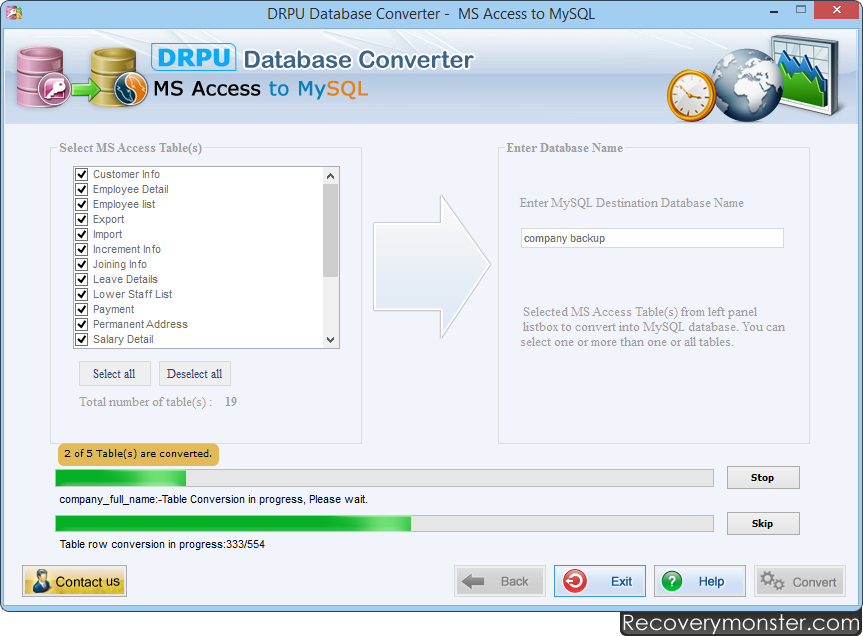Click the Back button
Viewport: 863px width, 636px height.
tap(500, 581)
